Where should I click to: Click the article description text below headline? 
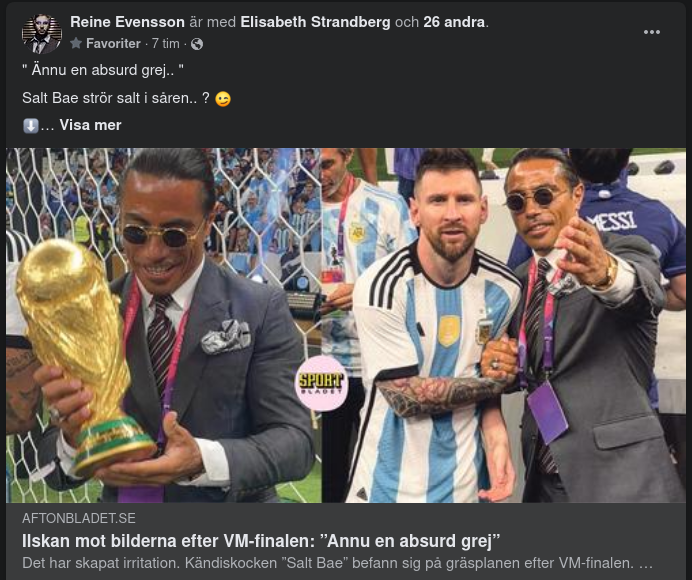point(337,563)
